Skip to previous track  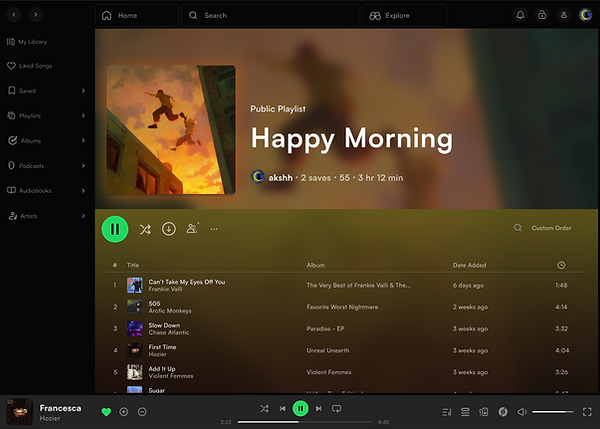[282, 409]
